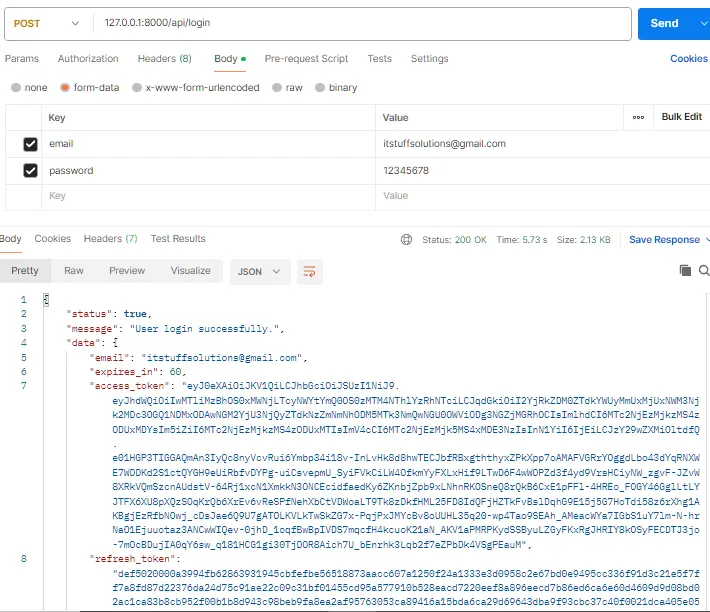Click the "status": true line
Screen dimensions: 710x612
tap(109, 314)
